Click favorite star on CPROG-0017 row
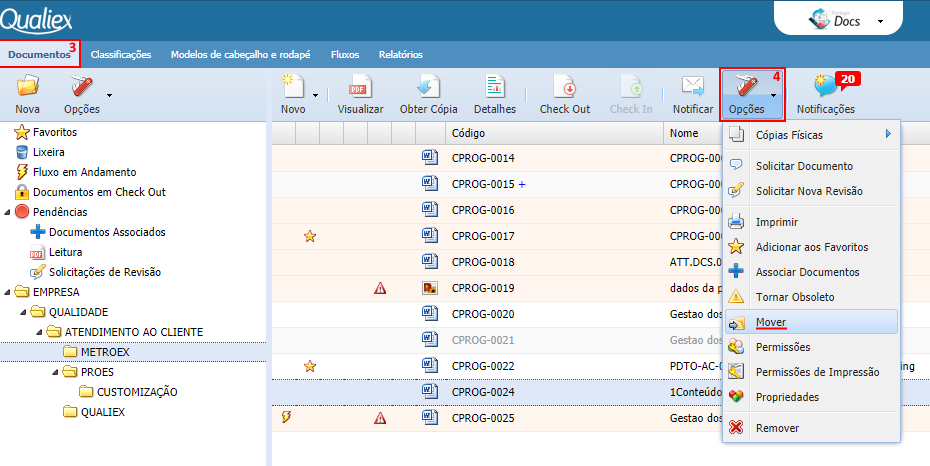Viewport: 930px width, 466px height. (x=310, y=237)
